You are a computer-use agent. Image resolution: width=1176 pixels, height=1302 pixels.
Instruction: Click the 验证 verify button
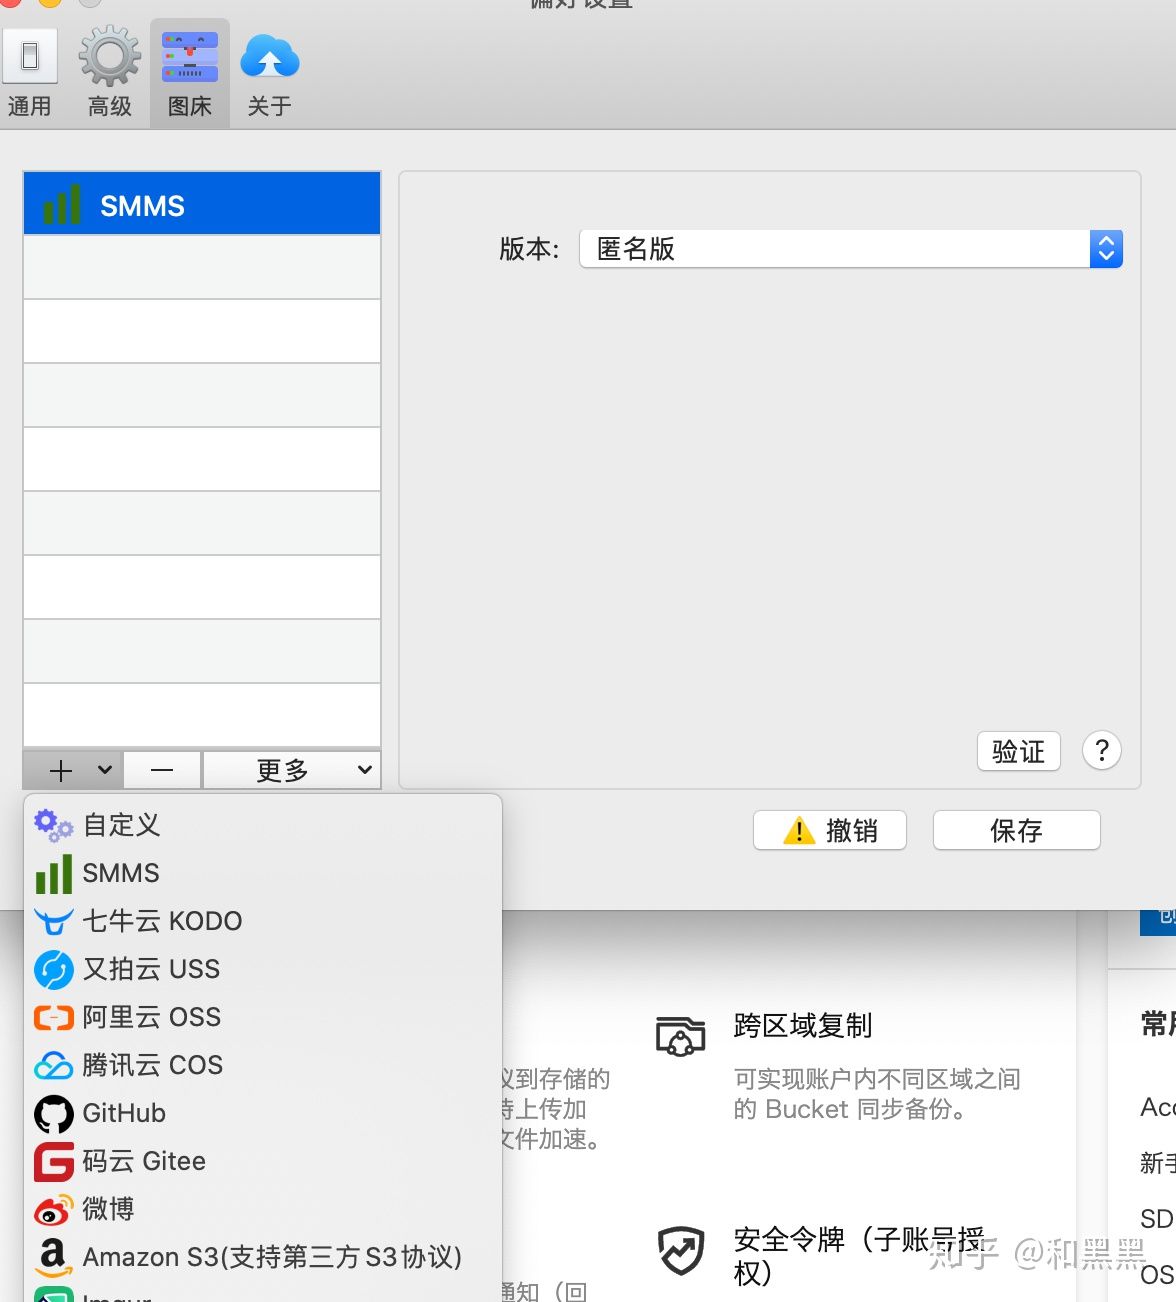click(1018, 751)
